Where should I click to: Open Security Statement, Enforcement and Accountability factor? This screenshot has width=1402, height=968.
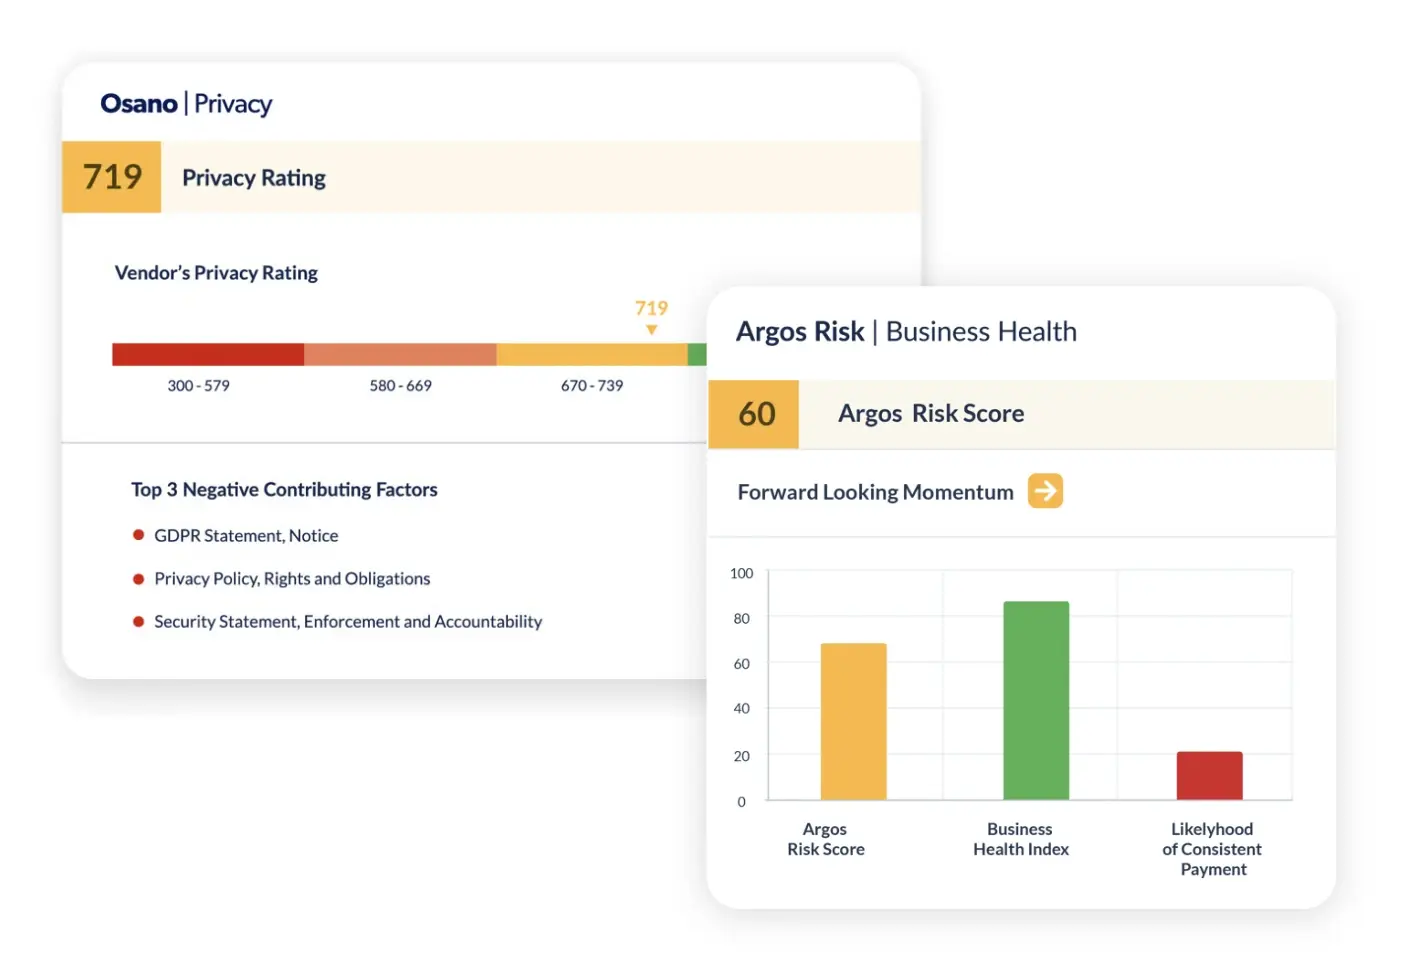[348, 622]
